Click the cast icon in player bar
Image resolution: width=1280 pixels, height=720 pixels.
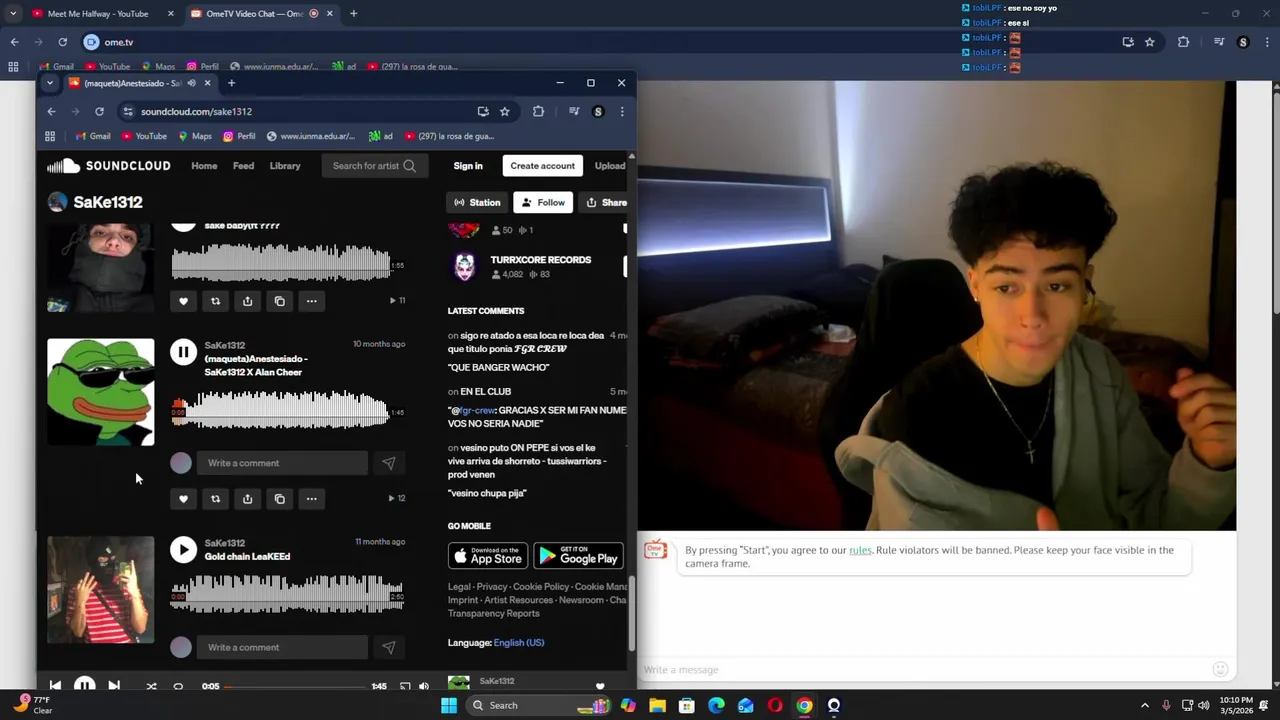(405, 686)
